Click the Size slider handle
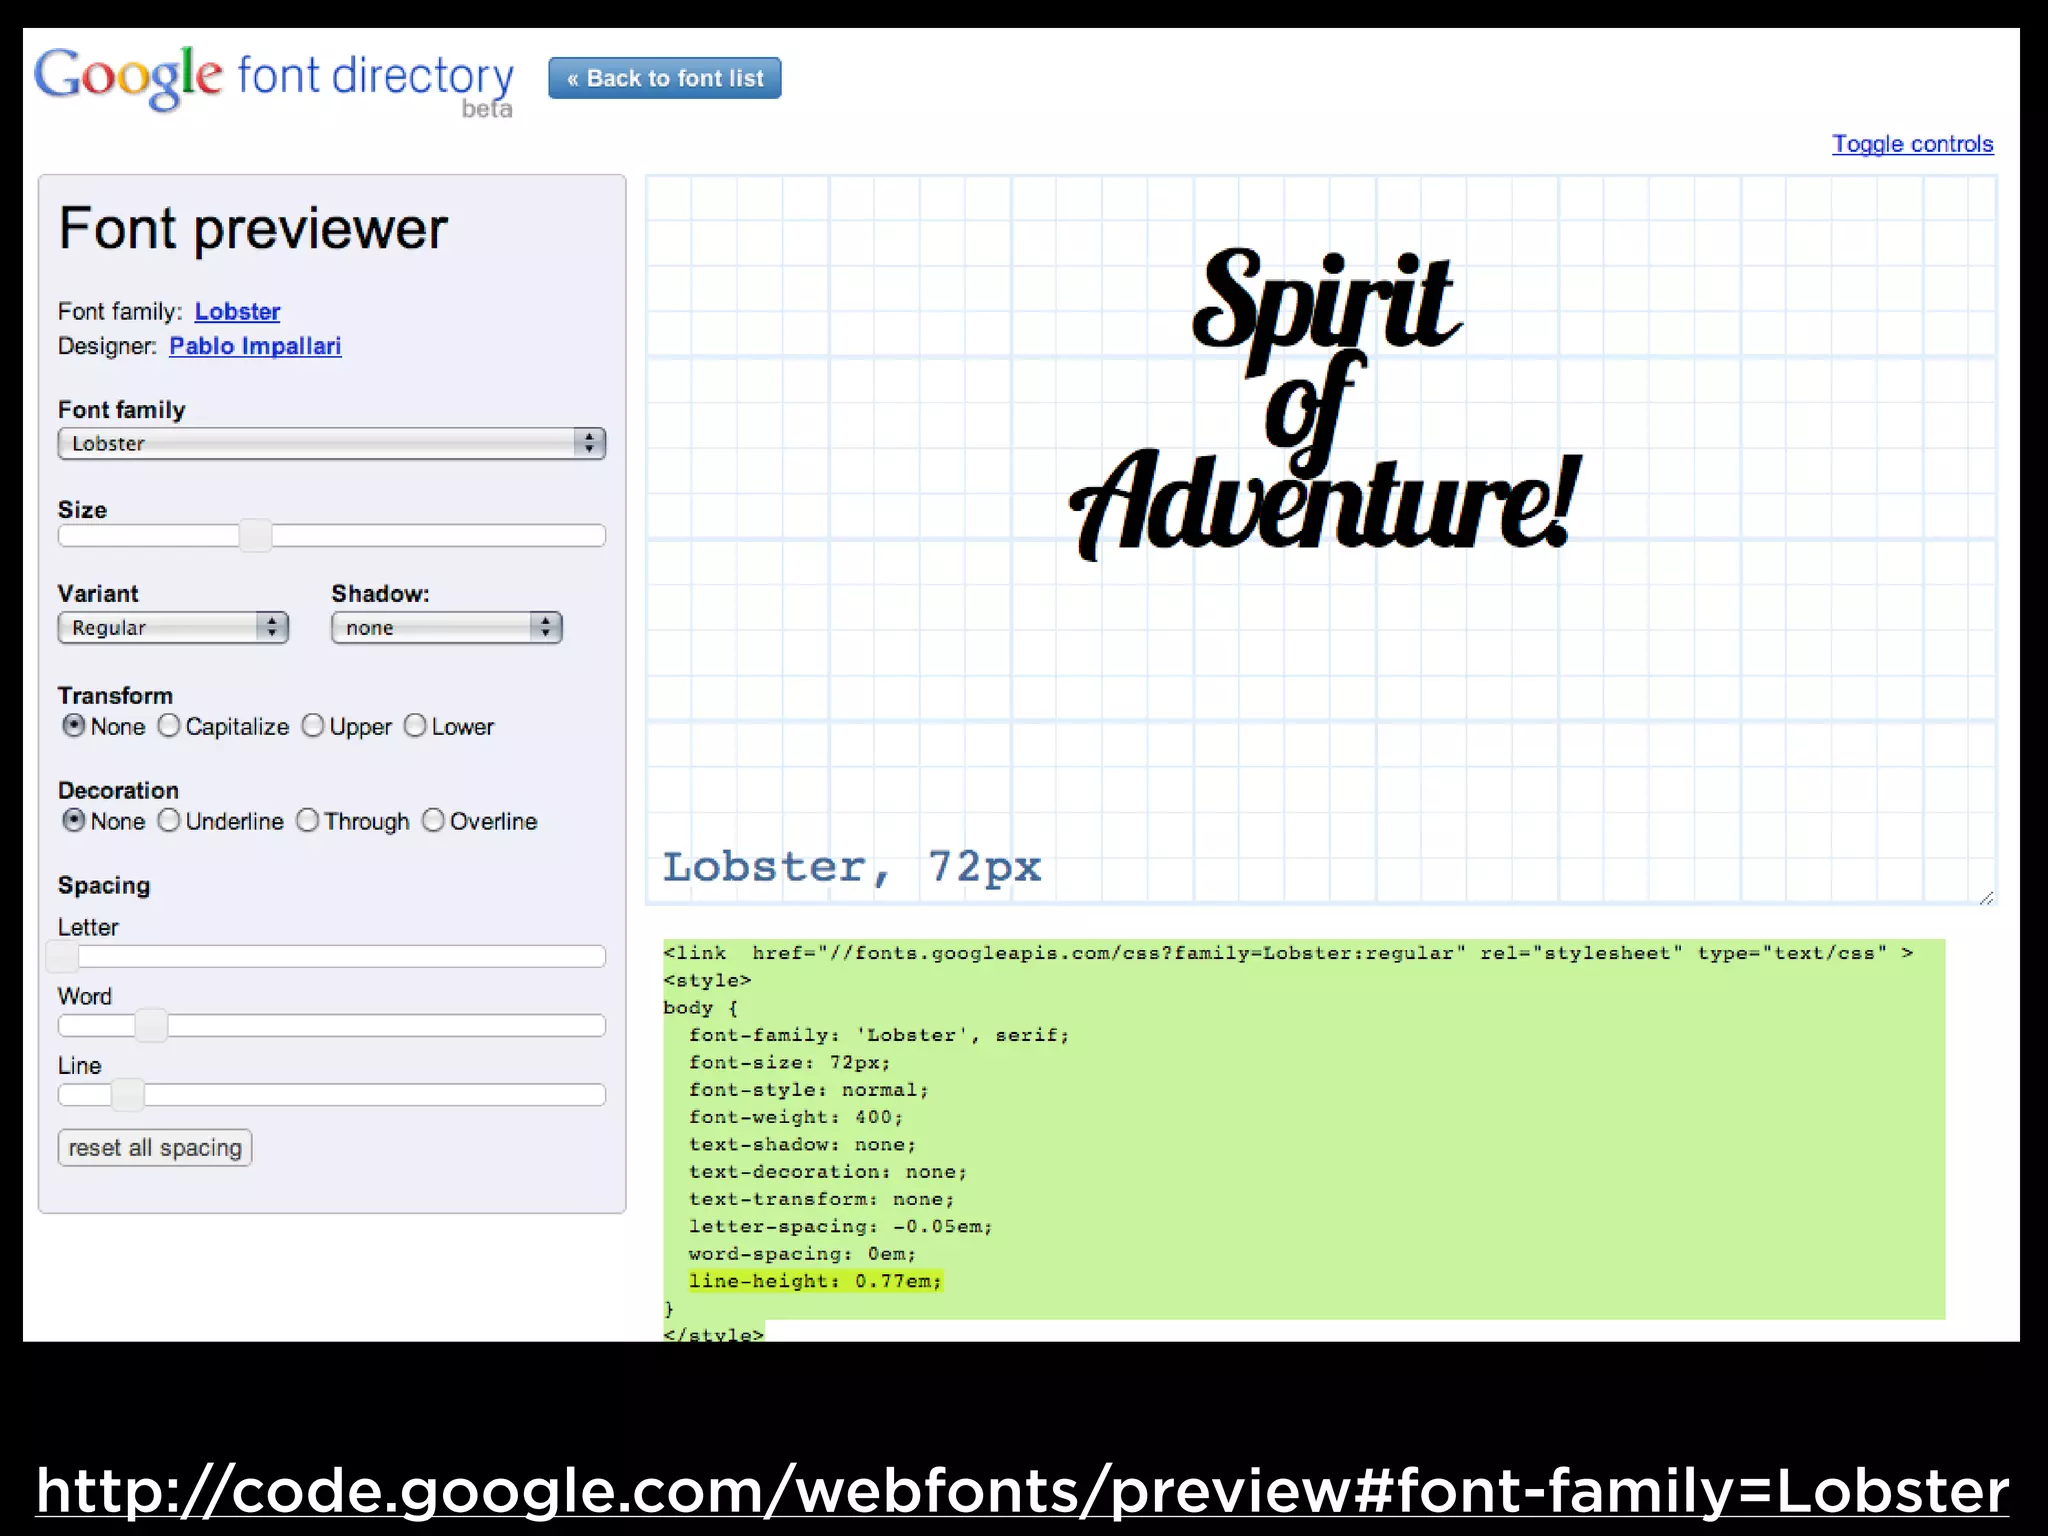Image resolution: width=2048 pixels, height=1536 pixels. 255,535
